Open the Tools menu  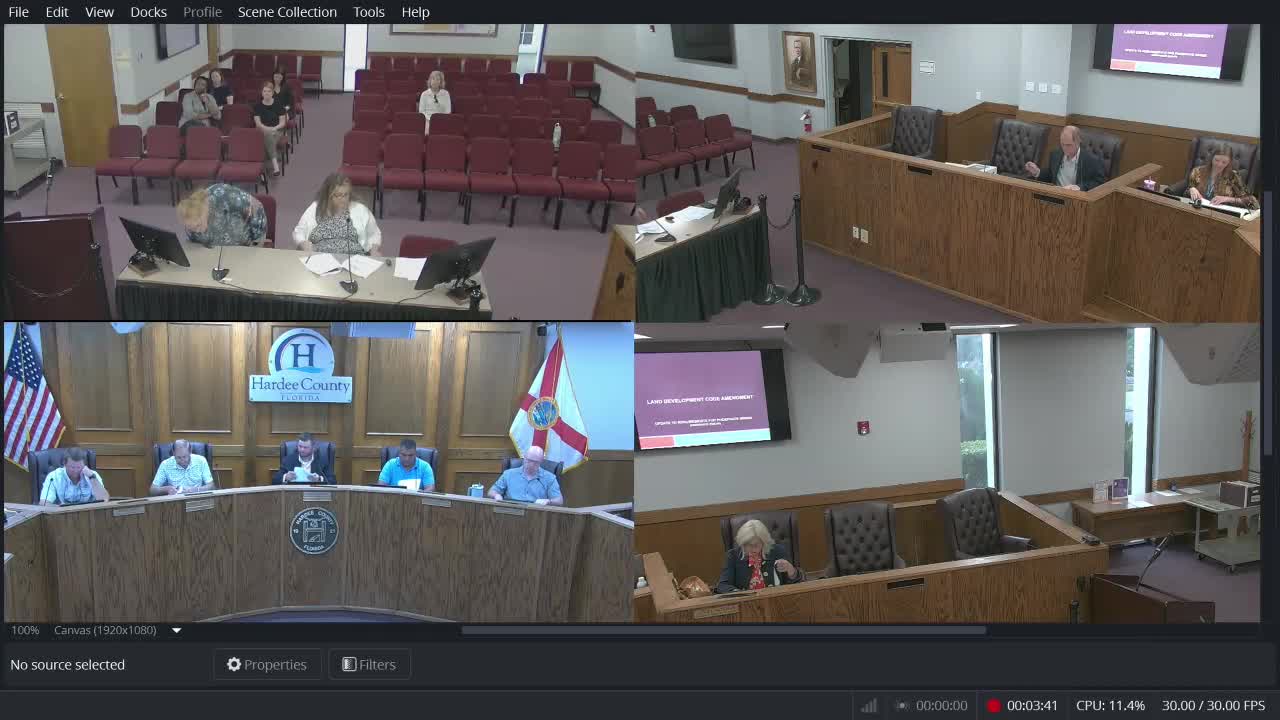(x=368, y=11)
